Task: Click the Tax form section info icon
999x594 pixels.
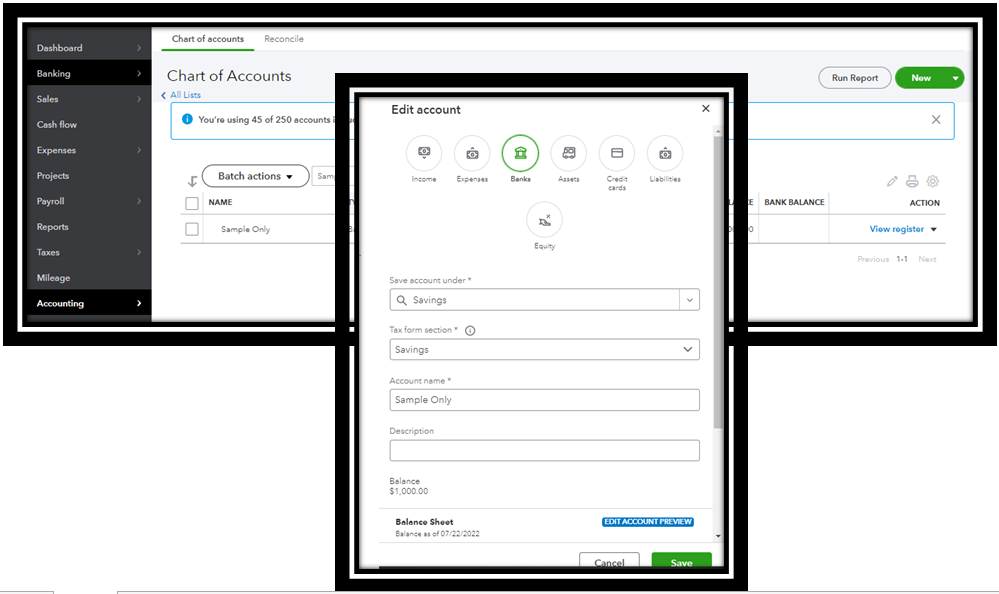Action: point(470,330)
